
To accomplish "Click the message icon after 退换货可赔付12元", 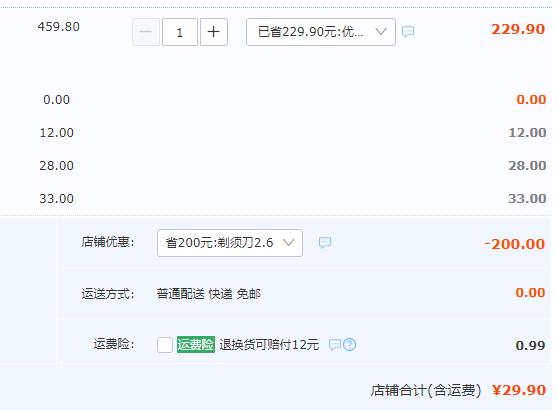I will click(x=335, y=345).
